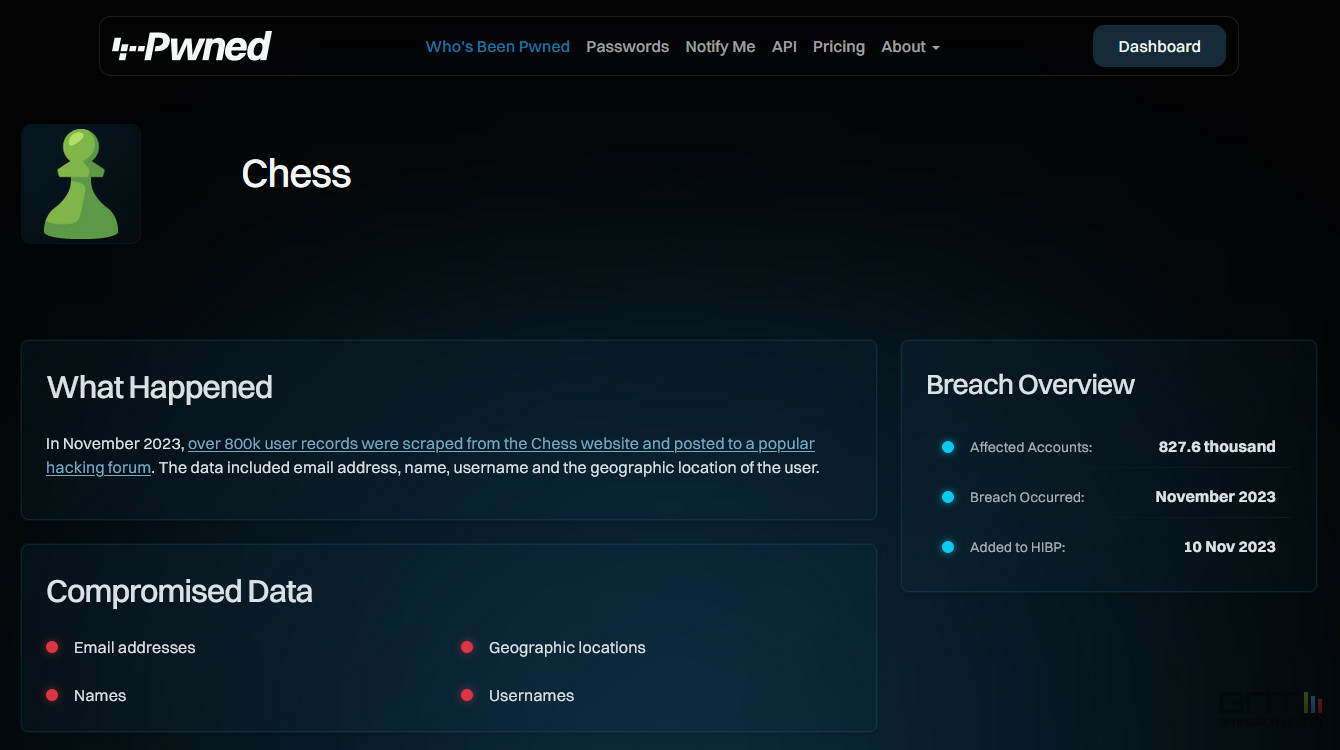Click the Breach Overview heading
The width and height of the screenshot is (1340, 750).
pos(1030,384)
